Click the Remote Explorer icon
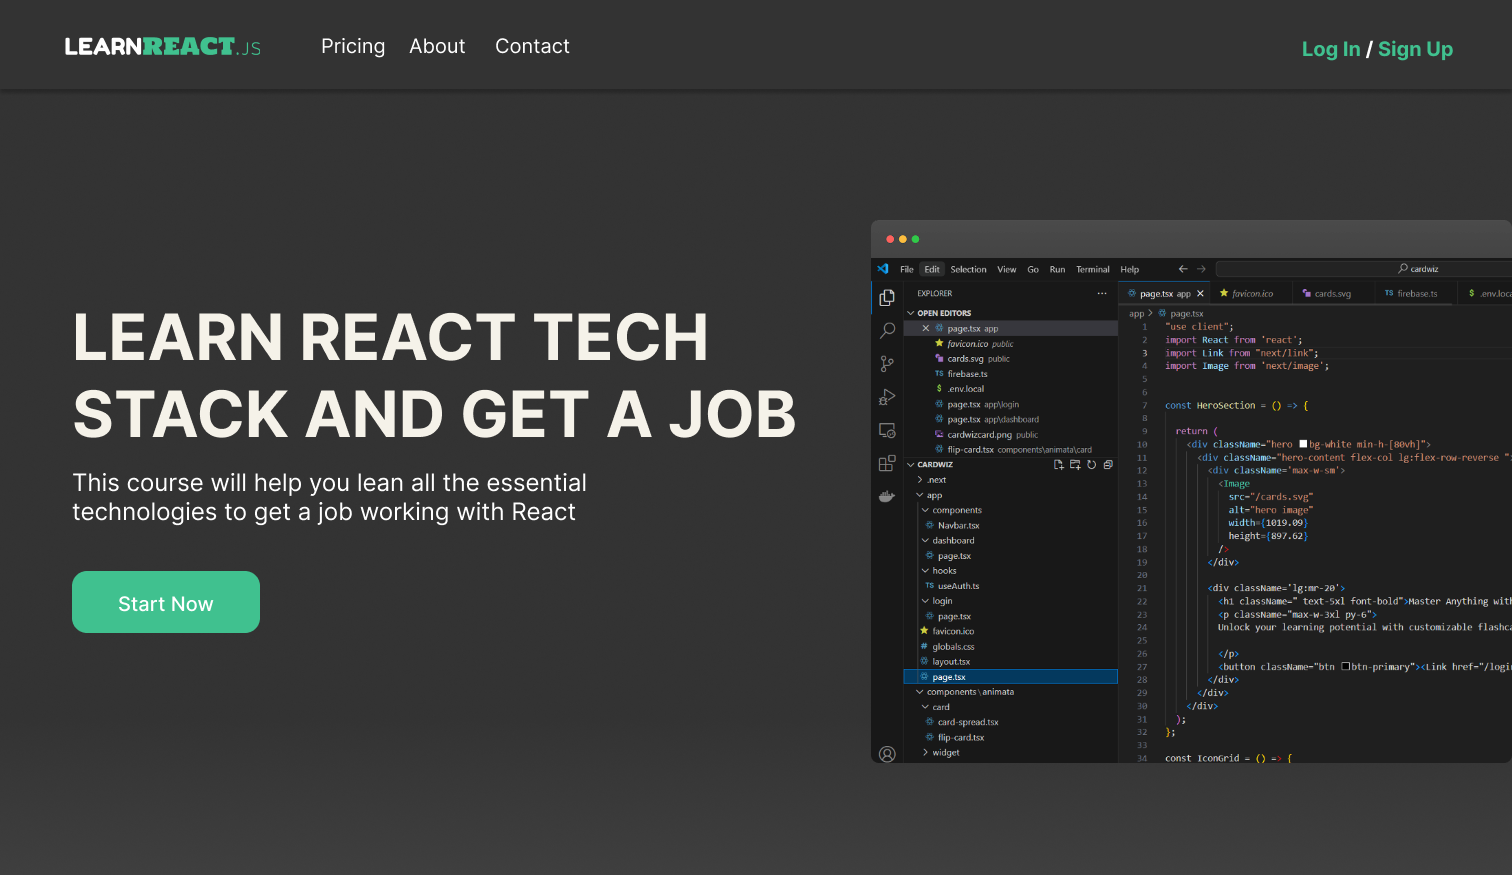 [886, 430]
